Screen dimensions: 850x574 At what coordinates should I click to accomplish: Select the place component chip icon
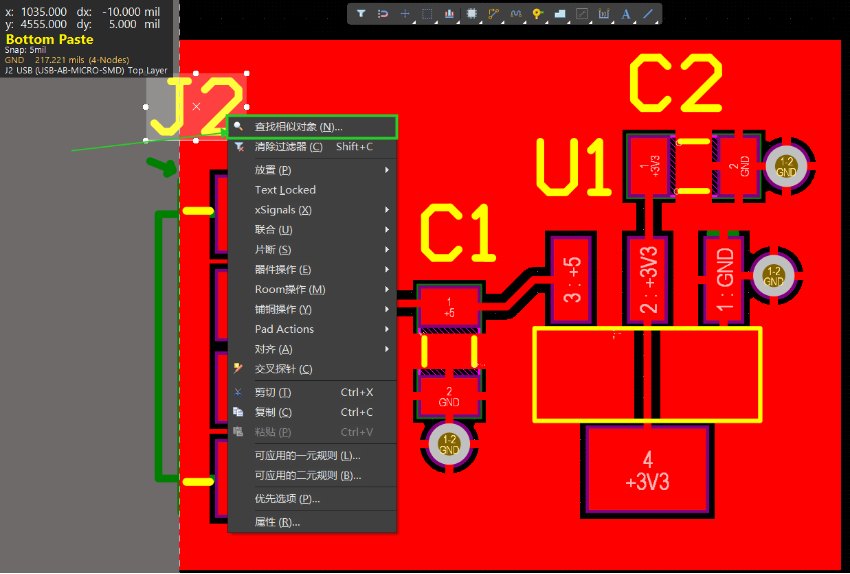(471, 14)
